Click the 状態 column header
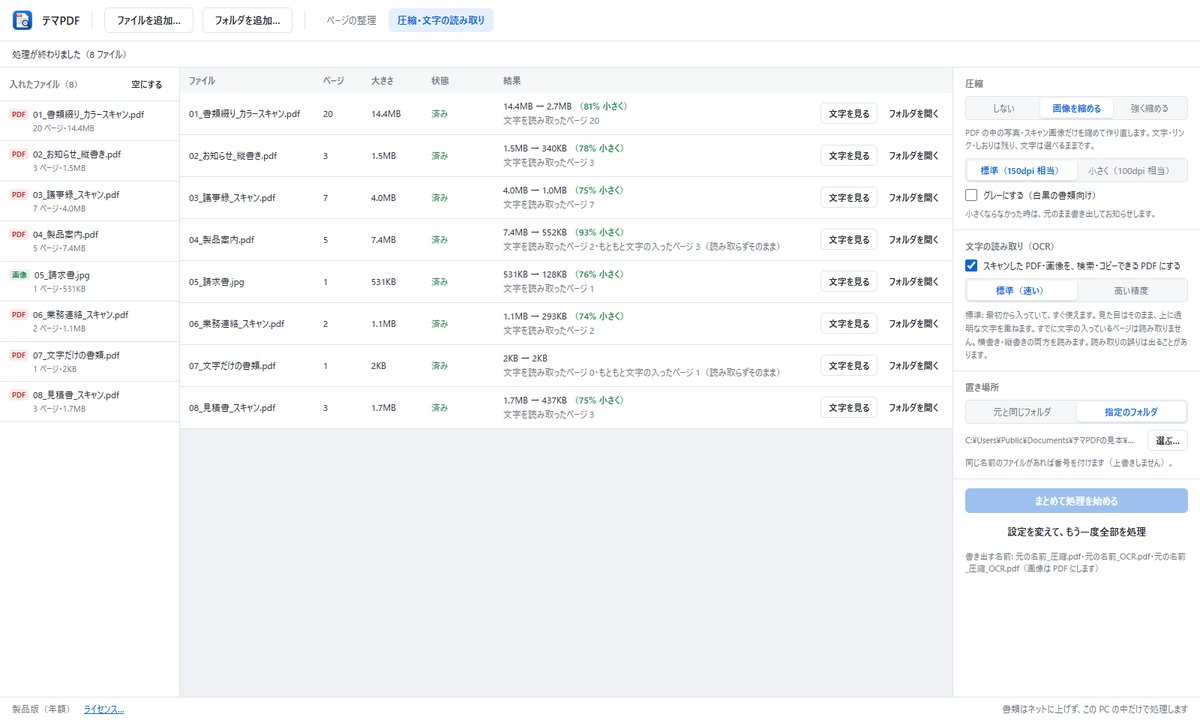 (x=440, y=80)
